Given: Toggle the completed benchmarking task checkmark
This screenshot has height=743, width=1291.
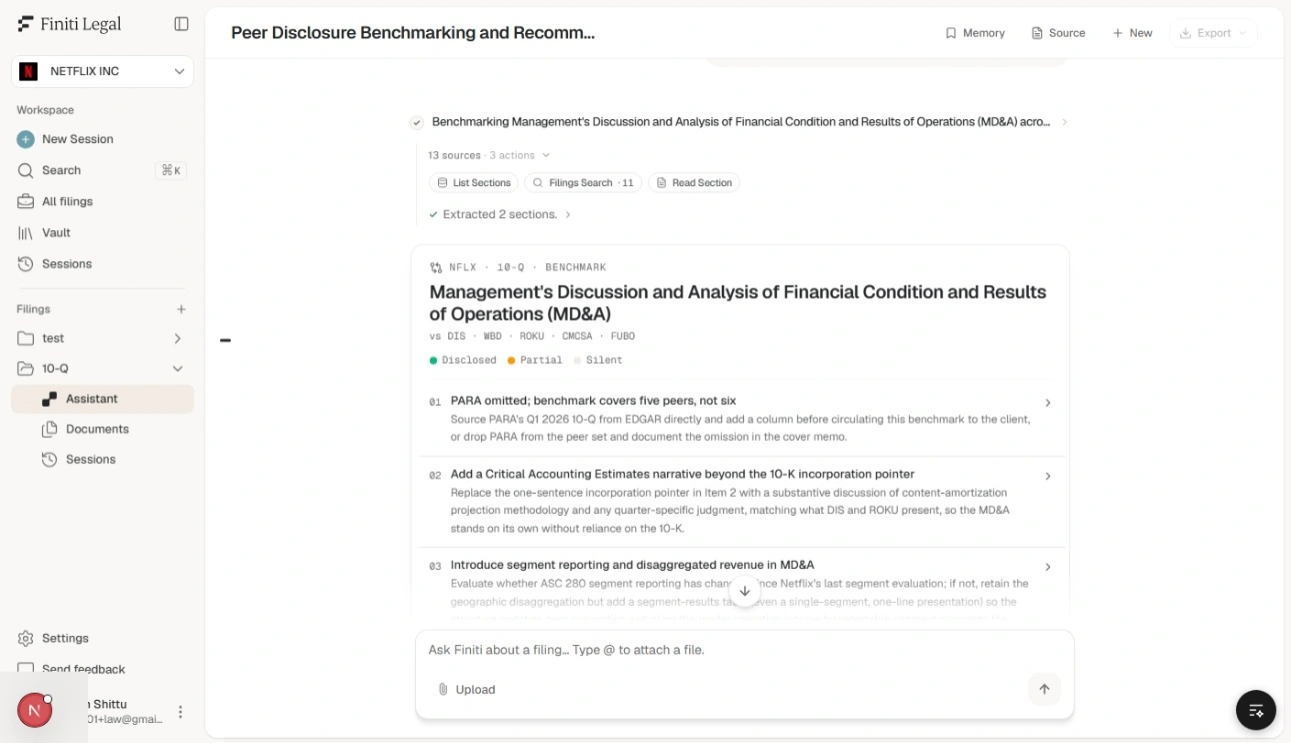Looking at the screenshot, I should click(417, 122).
